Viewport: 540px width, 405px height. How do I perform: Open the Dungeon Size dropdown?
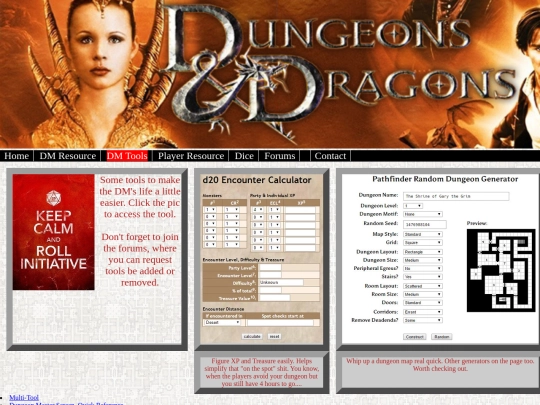coord(423,260)
